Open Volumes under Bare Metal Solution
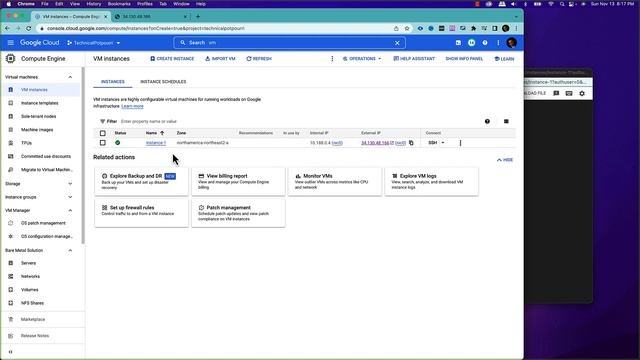This screenshot has width=640, height=360. coord(29,290)
